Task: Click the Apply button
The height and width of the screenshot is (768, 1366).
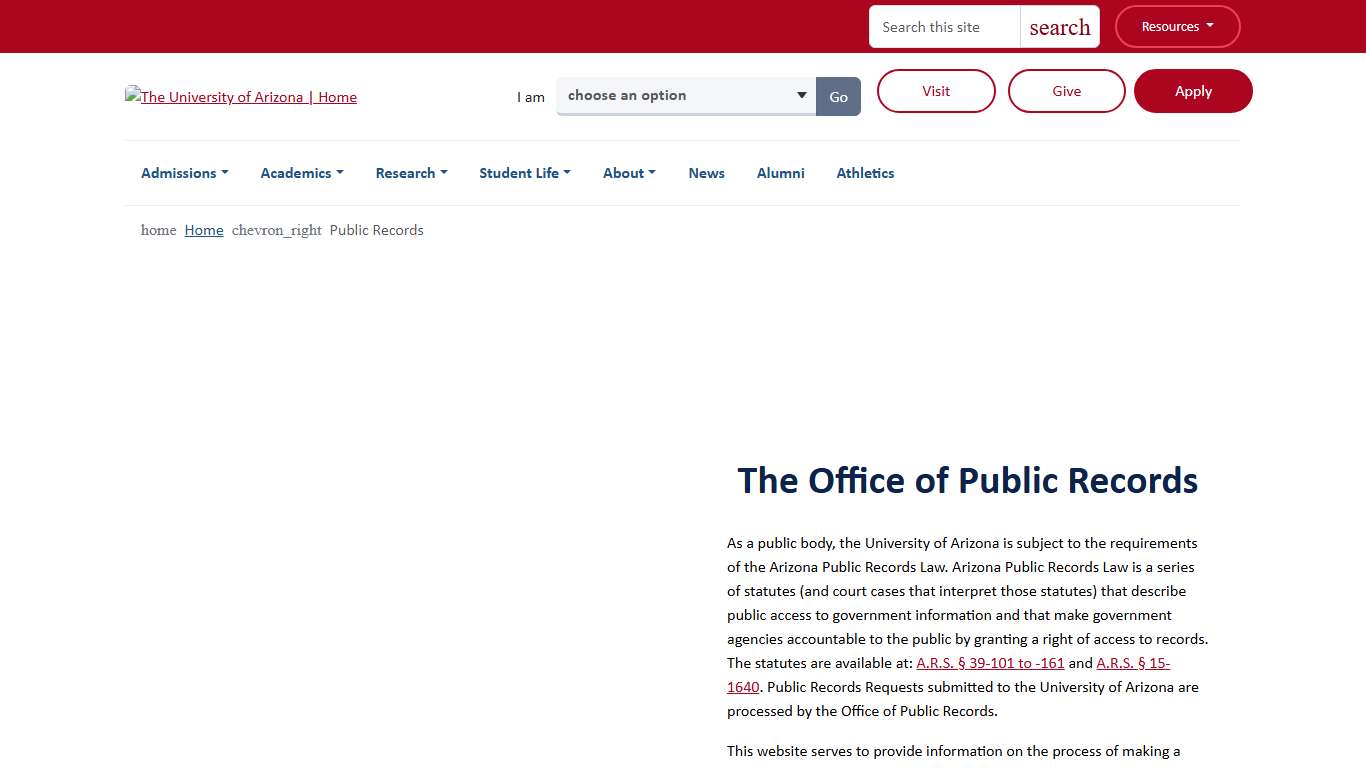Action: (x=1193, y=91)
